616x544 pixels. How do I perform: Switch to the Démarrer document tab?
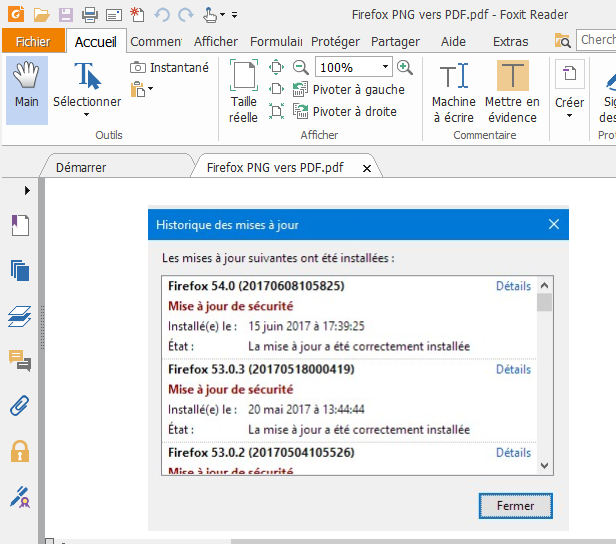tap(81, 168)
